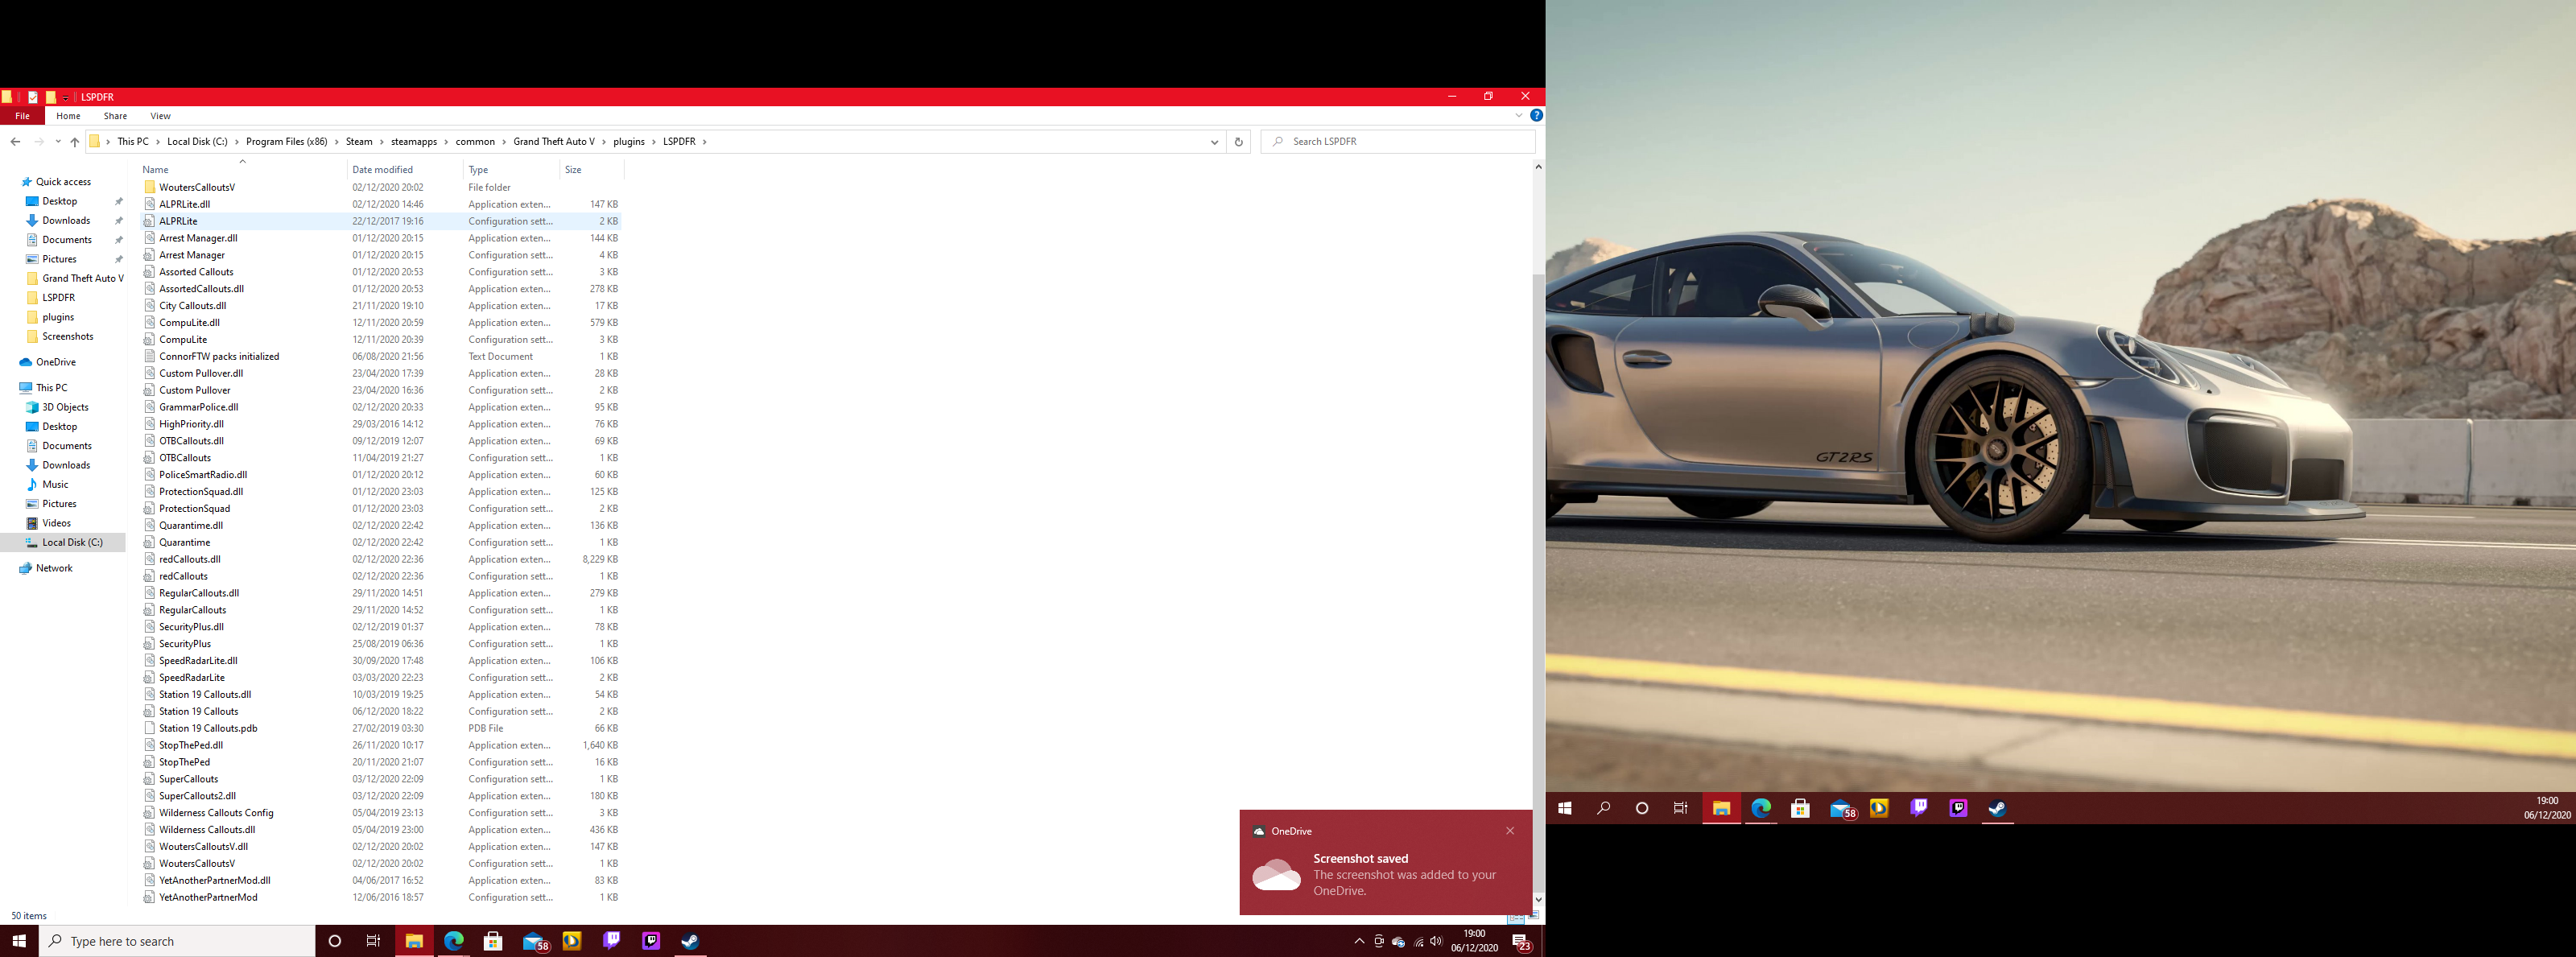Open the File menu tab
The width and height of the screenshot is (2576, 957).
point(22,116)
